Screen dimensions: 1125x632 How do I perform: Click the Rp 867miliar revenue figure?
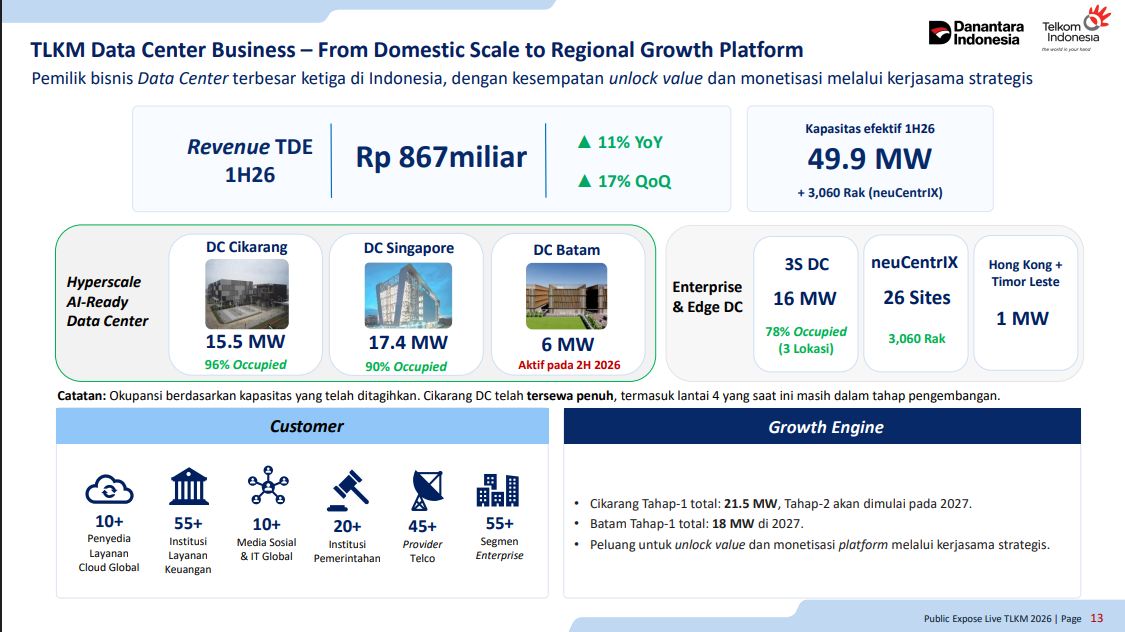[x=441, y=157]
